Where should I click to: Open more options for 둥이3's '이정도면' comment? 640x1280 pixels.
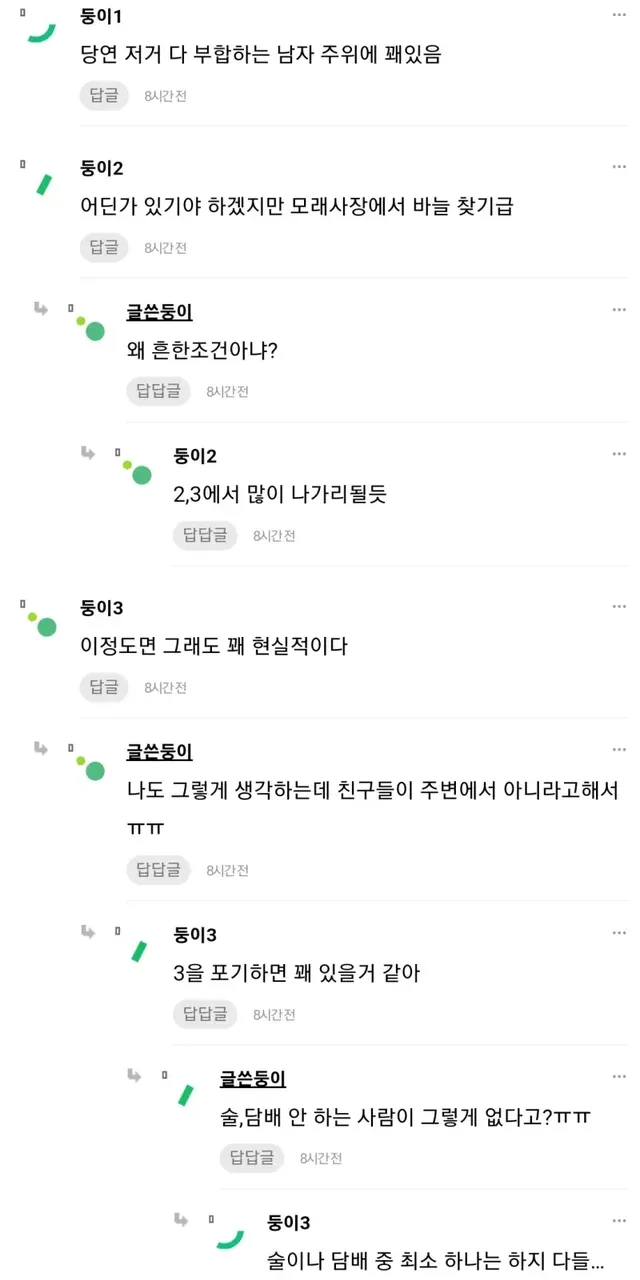pyautogui.click(x=620, y=607)
